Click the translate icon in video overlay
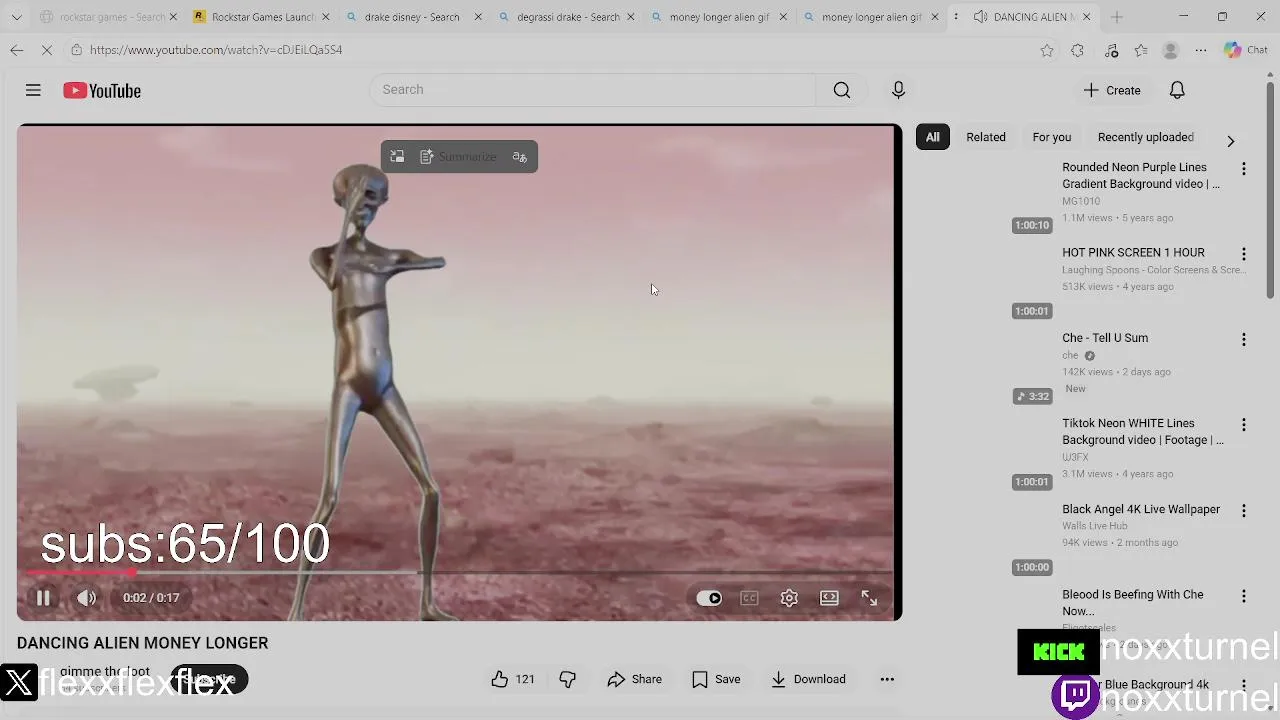Screen dimensions: 1280x720 519,157
